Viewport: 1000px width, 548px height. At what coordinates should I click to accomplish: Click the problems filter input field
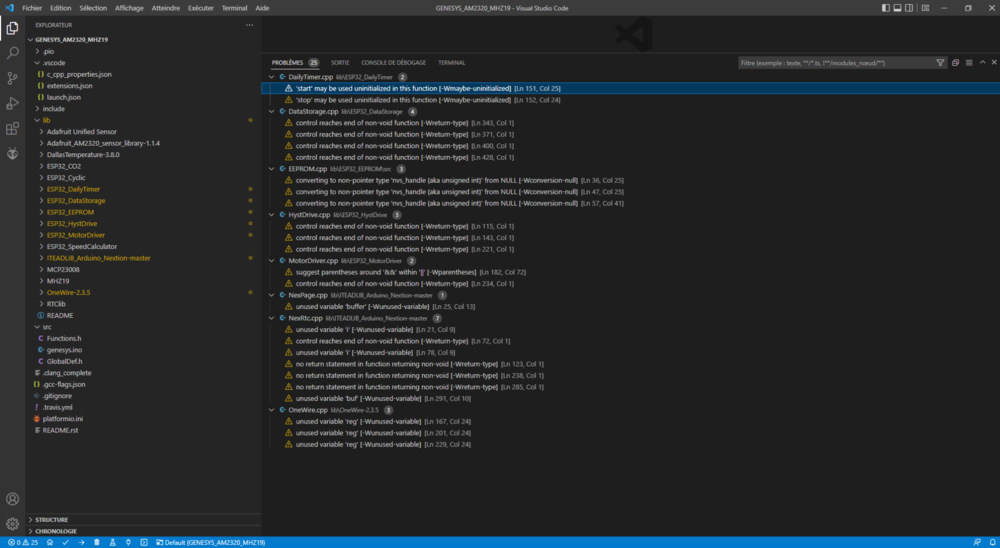click(835, 63)
